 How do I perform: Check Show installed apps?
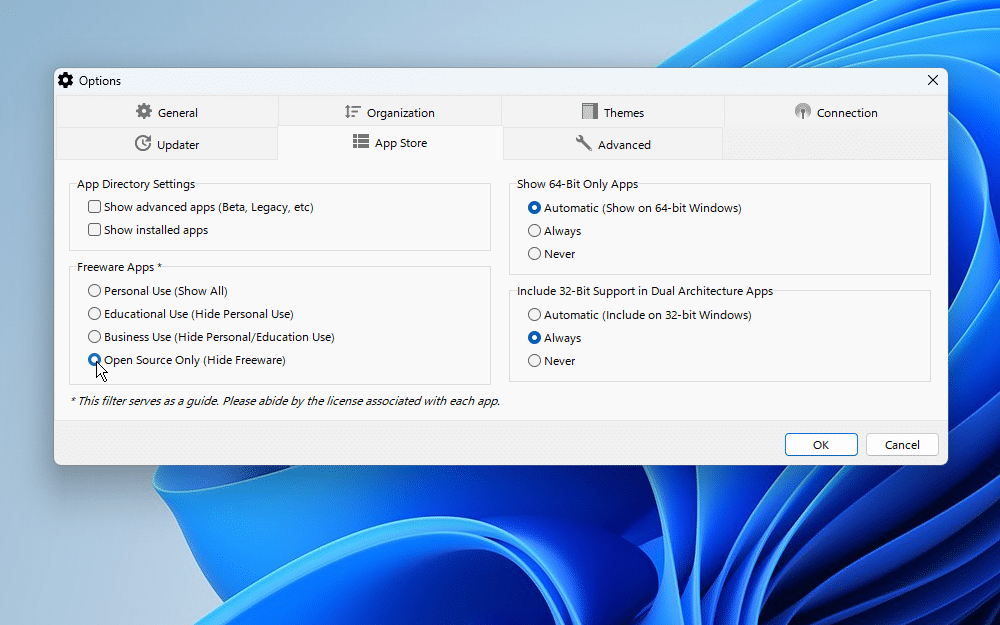[x=94, y=229]
